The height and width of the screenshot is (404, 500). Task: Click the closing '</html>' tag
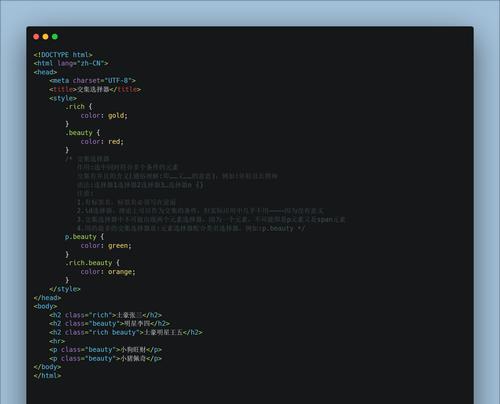(47, 376)
